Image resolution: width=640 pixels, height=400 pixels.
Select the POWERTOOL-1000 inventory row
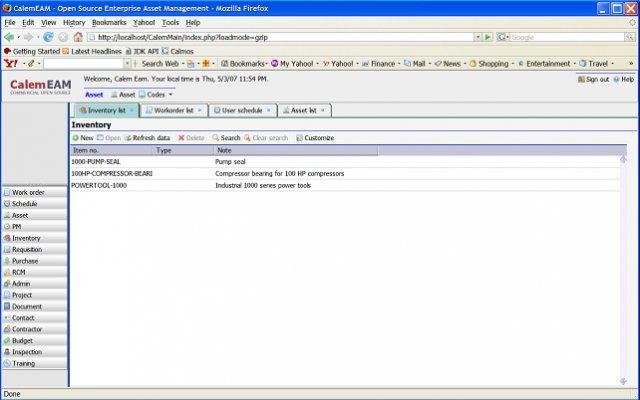(x=345, y=185)
